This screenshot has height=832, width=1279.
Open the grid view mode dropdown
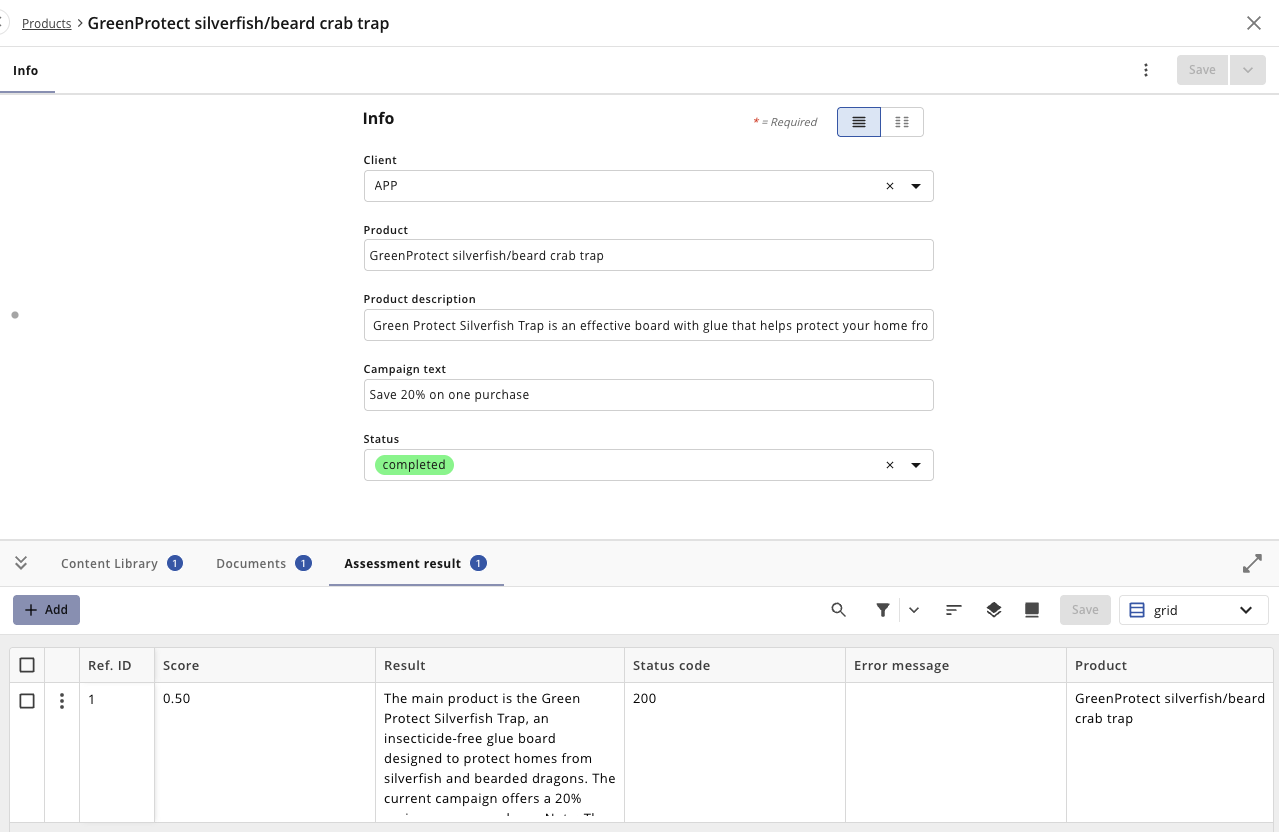[x=1194, y=610]
